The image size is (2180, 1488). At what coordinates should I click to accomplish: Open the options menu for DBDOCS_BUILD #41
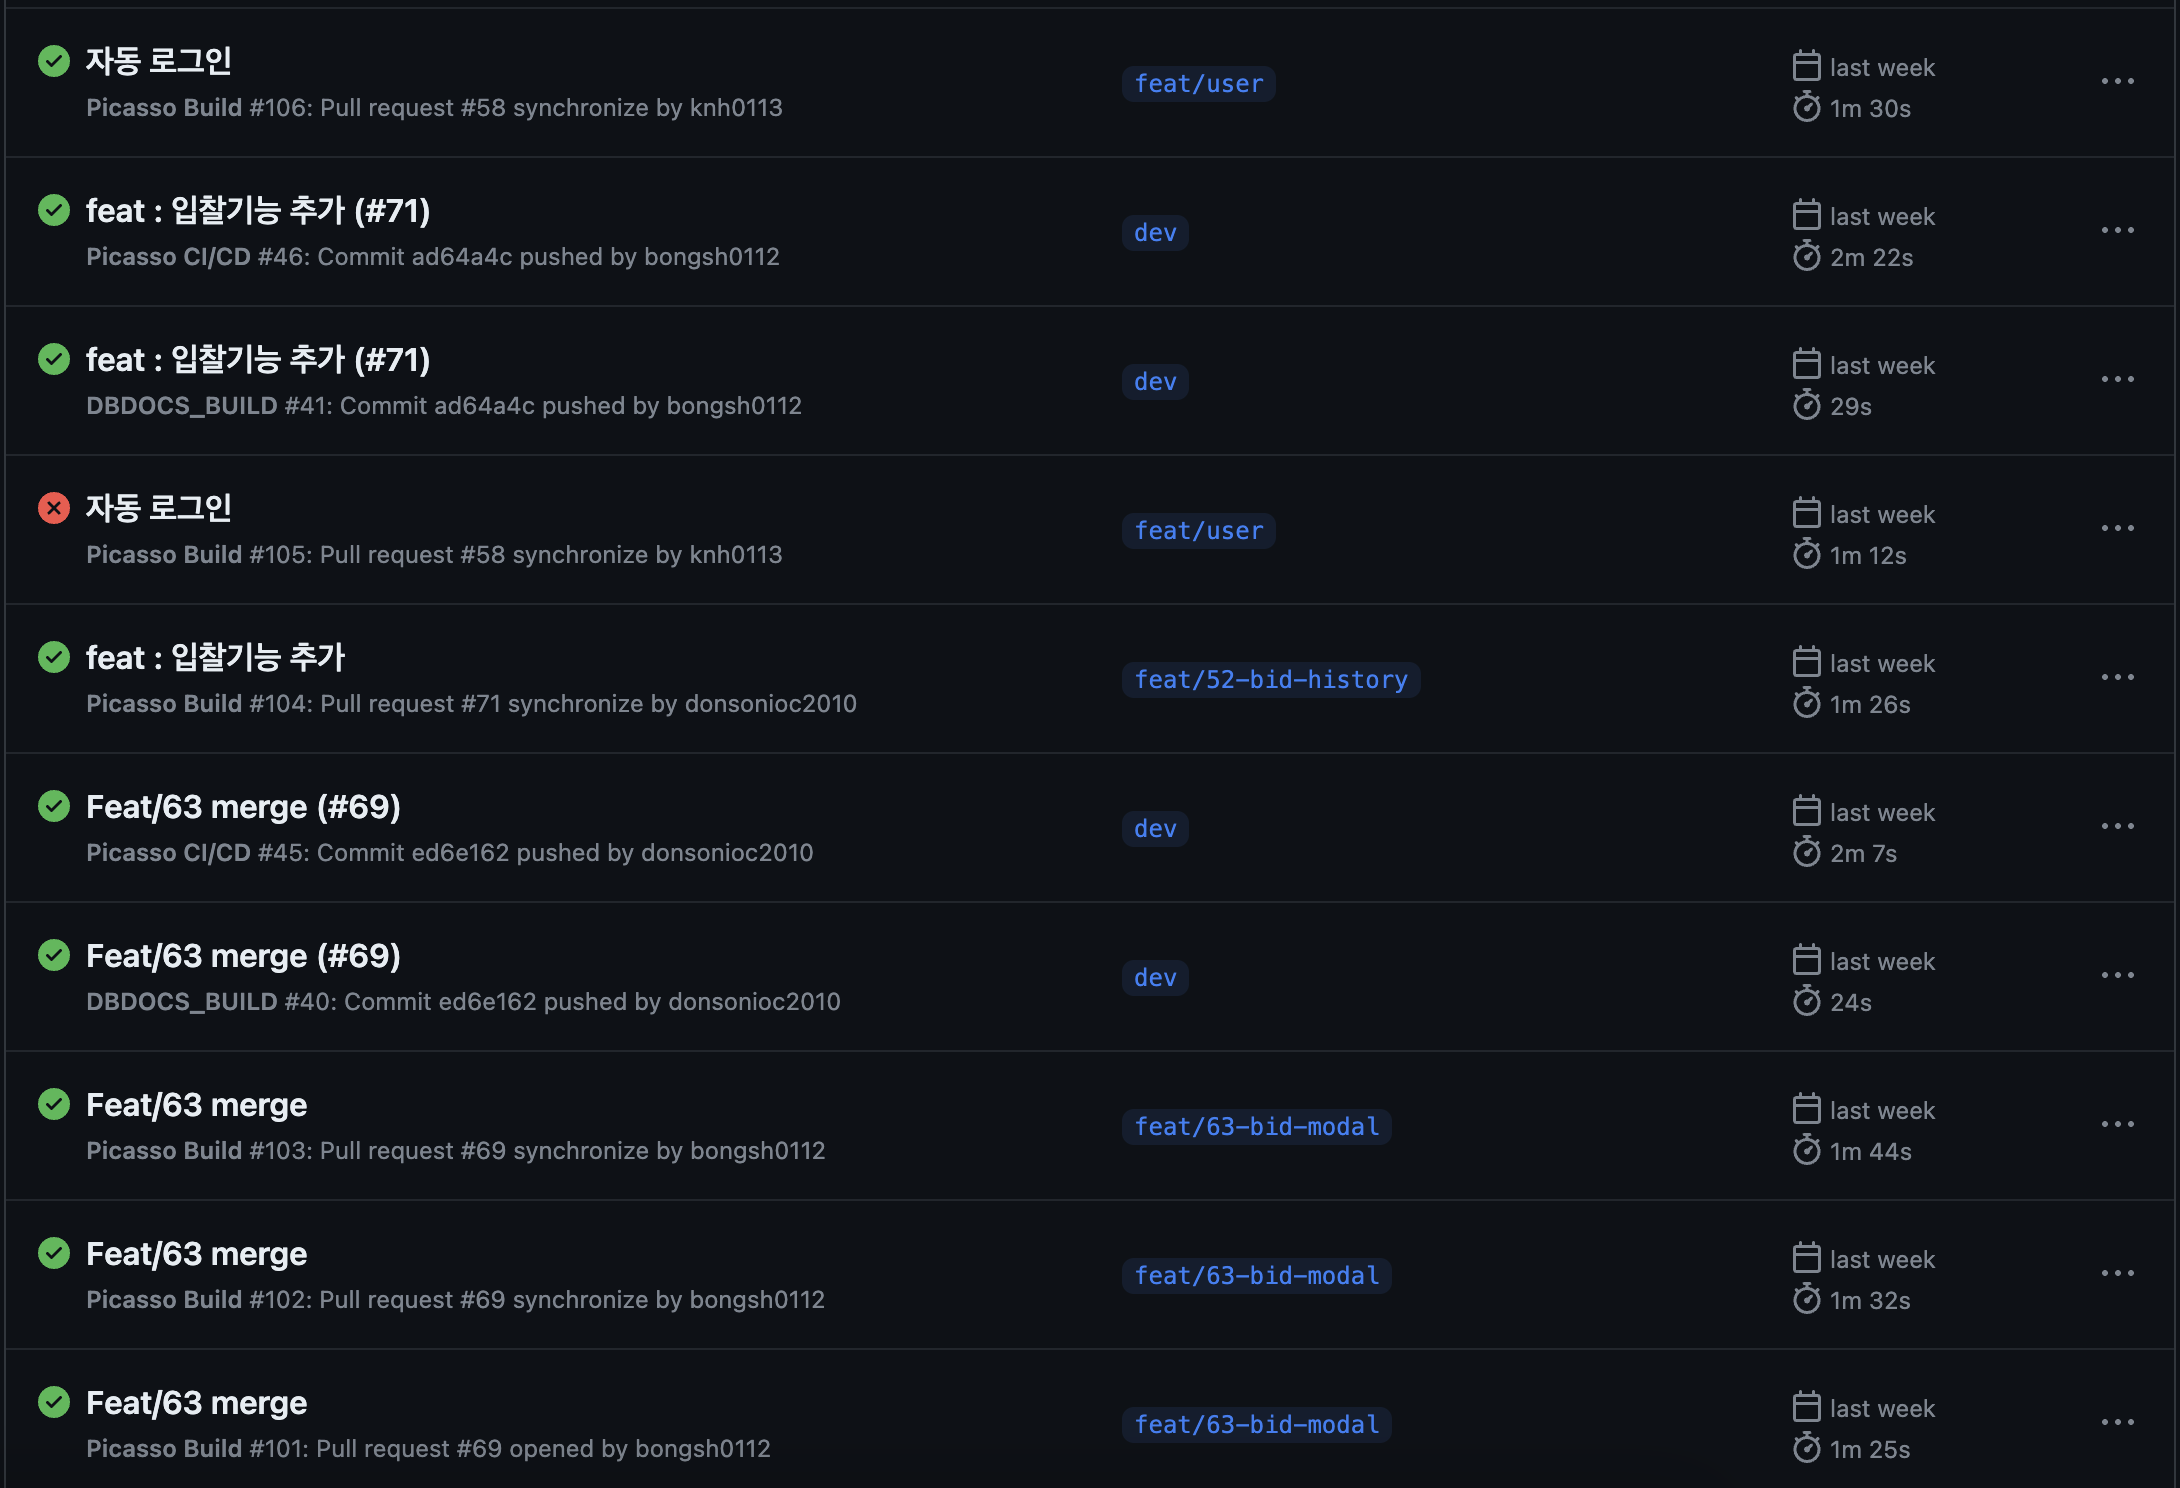[x=2117, y=380]
